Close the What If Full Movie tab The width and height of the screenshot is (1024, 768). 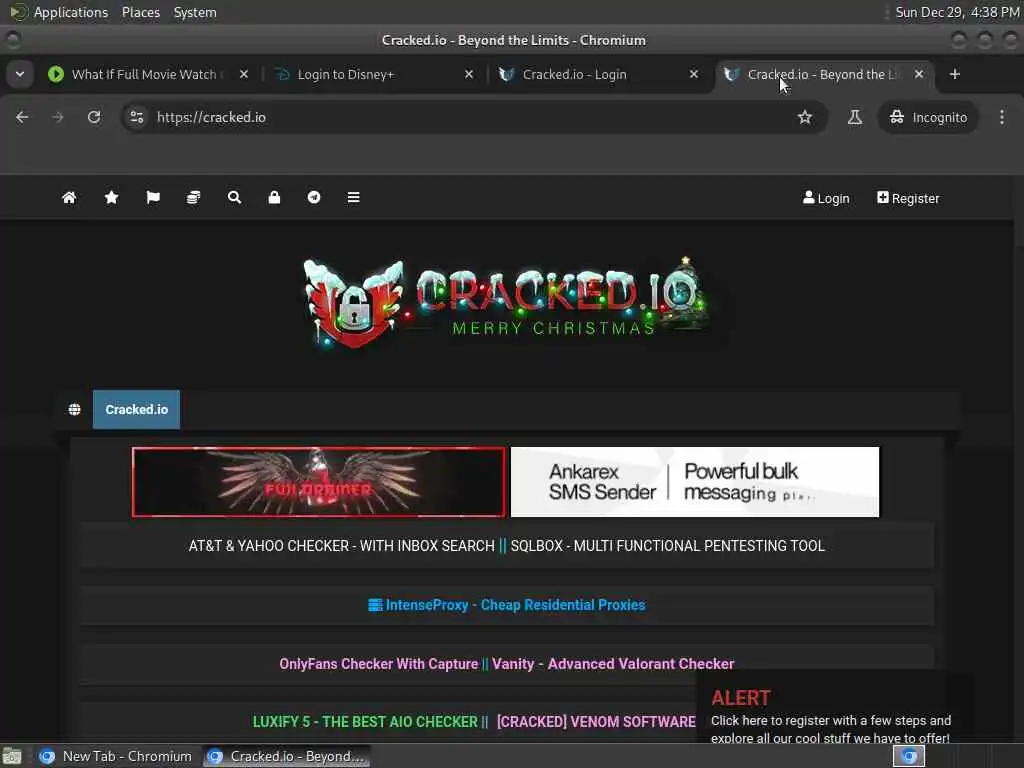click(x=244, y=74)
